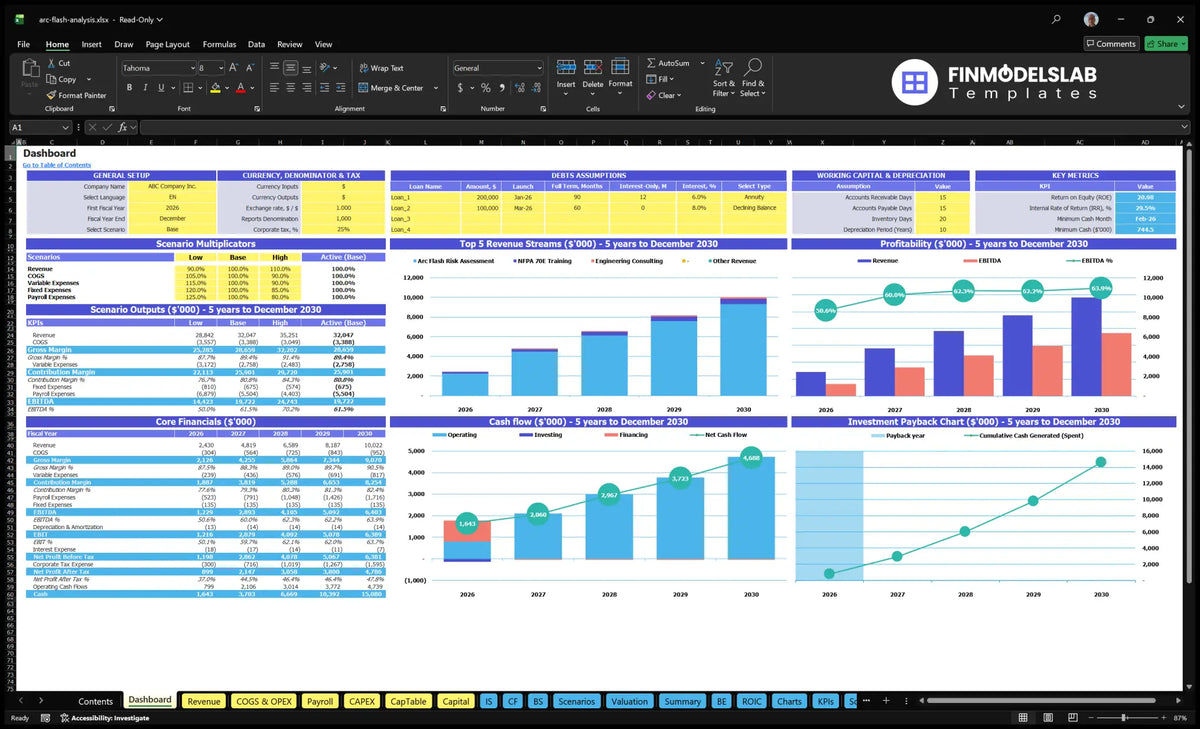Apply Comma Style number format
1200x729 pixels.
tap(501, 88)
